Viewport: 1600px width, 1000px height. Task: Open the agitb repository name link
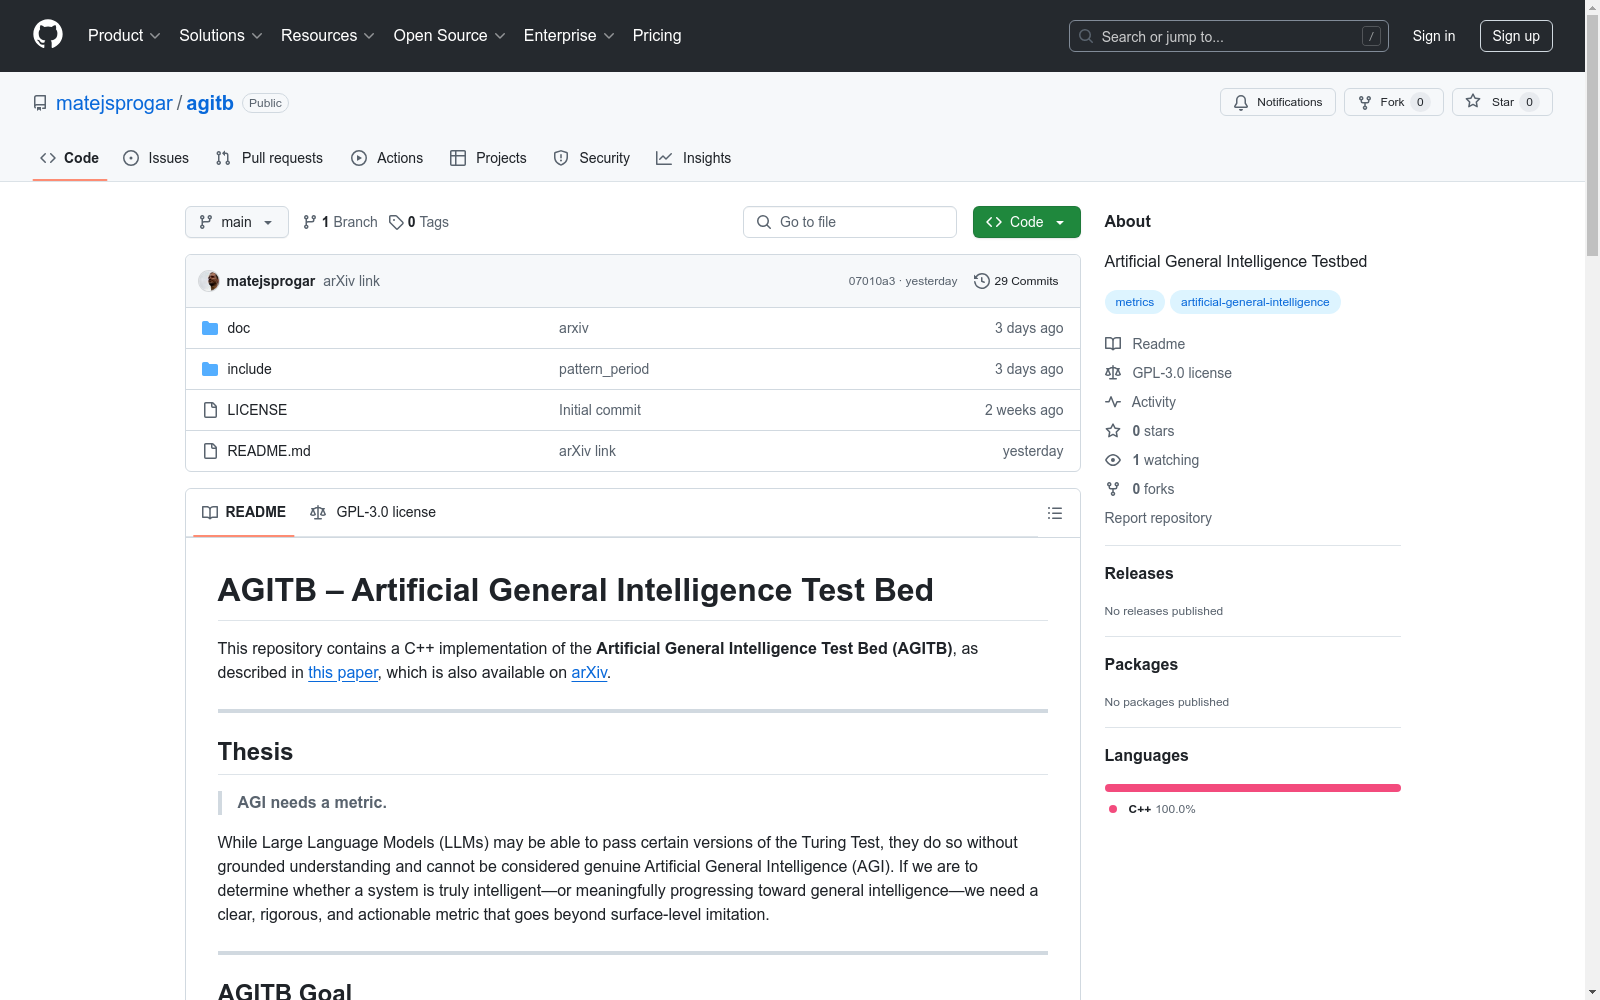210,103
